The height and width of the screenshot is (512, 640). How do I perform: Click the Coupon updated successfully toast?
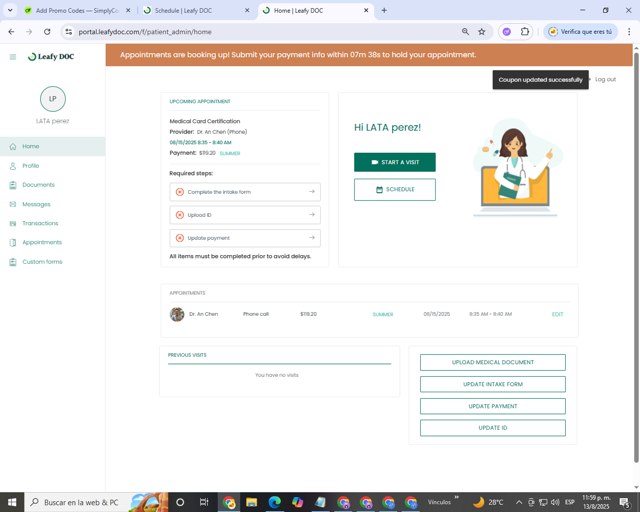[540, 80]
